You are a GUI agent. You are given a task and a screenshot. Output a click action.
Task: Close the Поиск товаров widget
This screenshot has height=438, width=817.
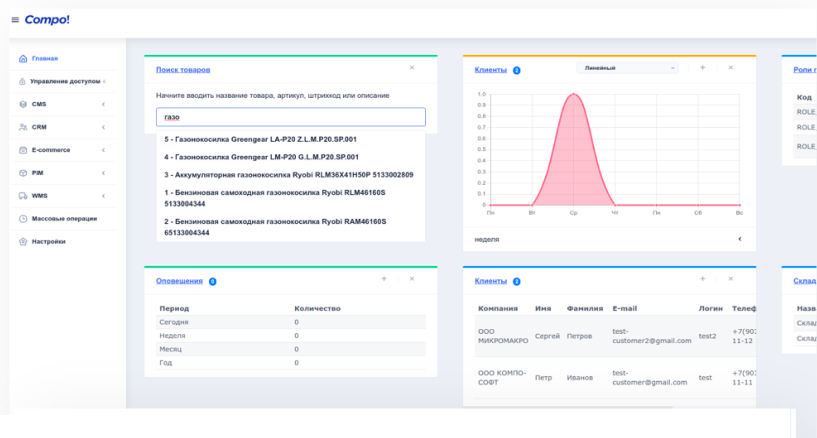point(412,68)
